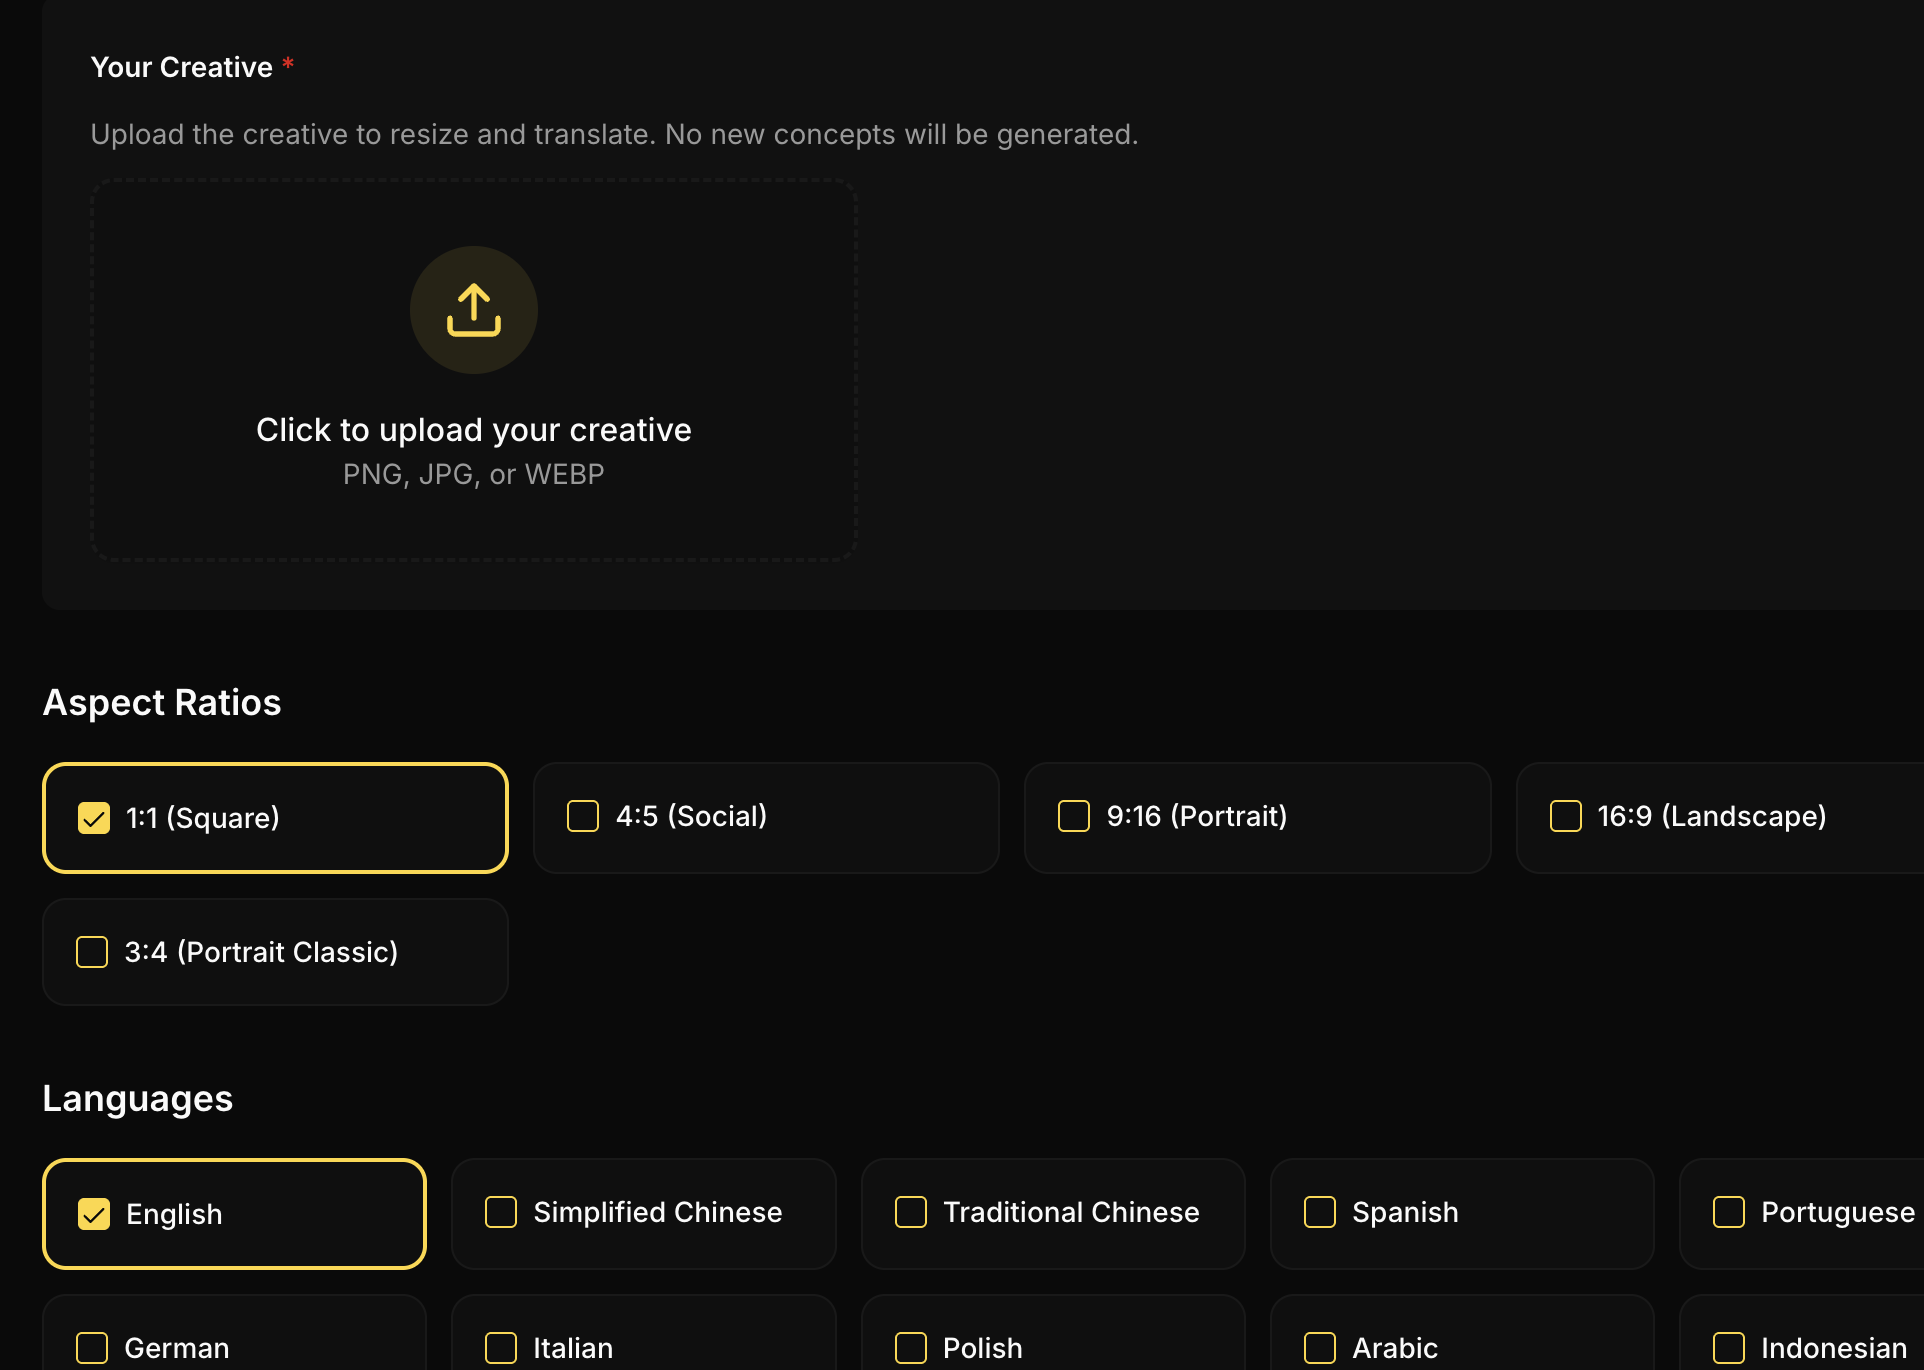Click the 1:1 (Square) selected card

[x=275, y=817]
